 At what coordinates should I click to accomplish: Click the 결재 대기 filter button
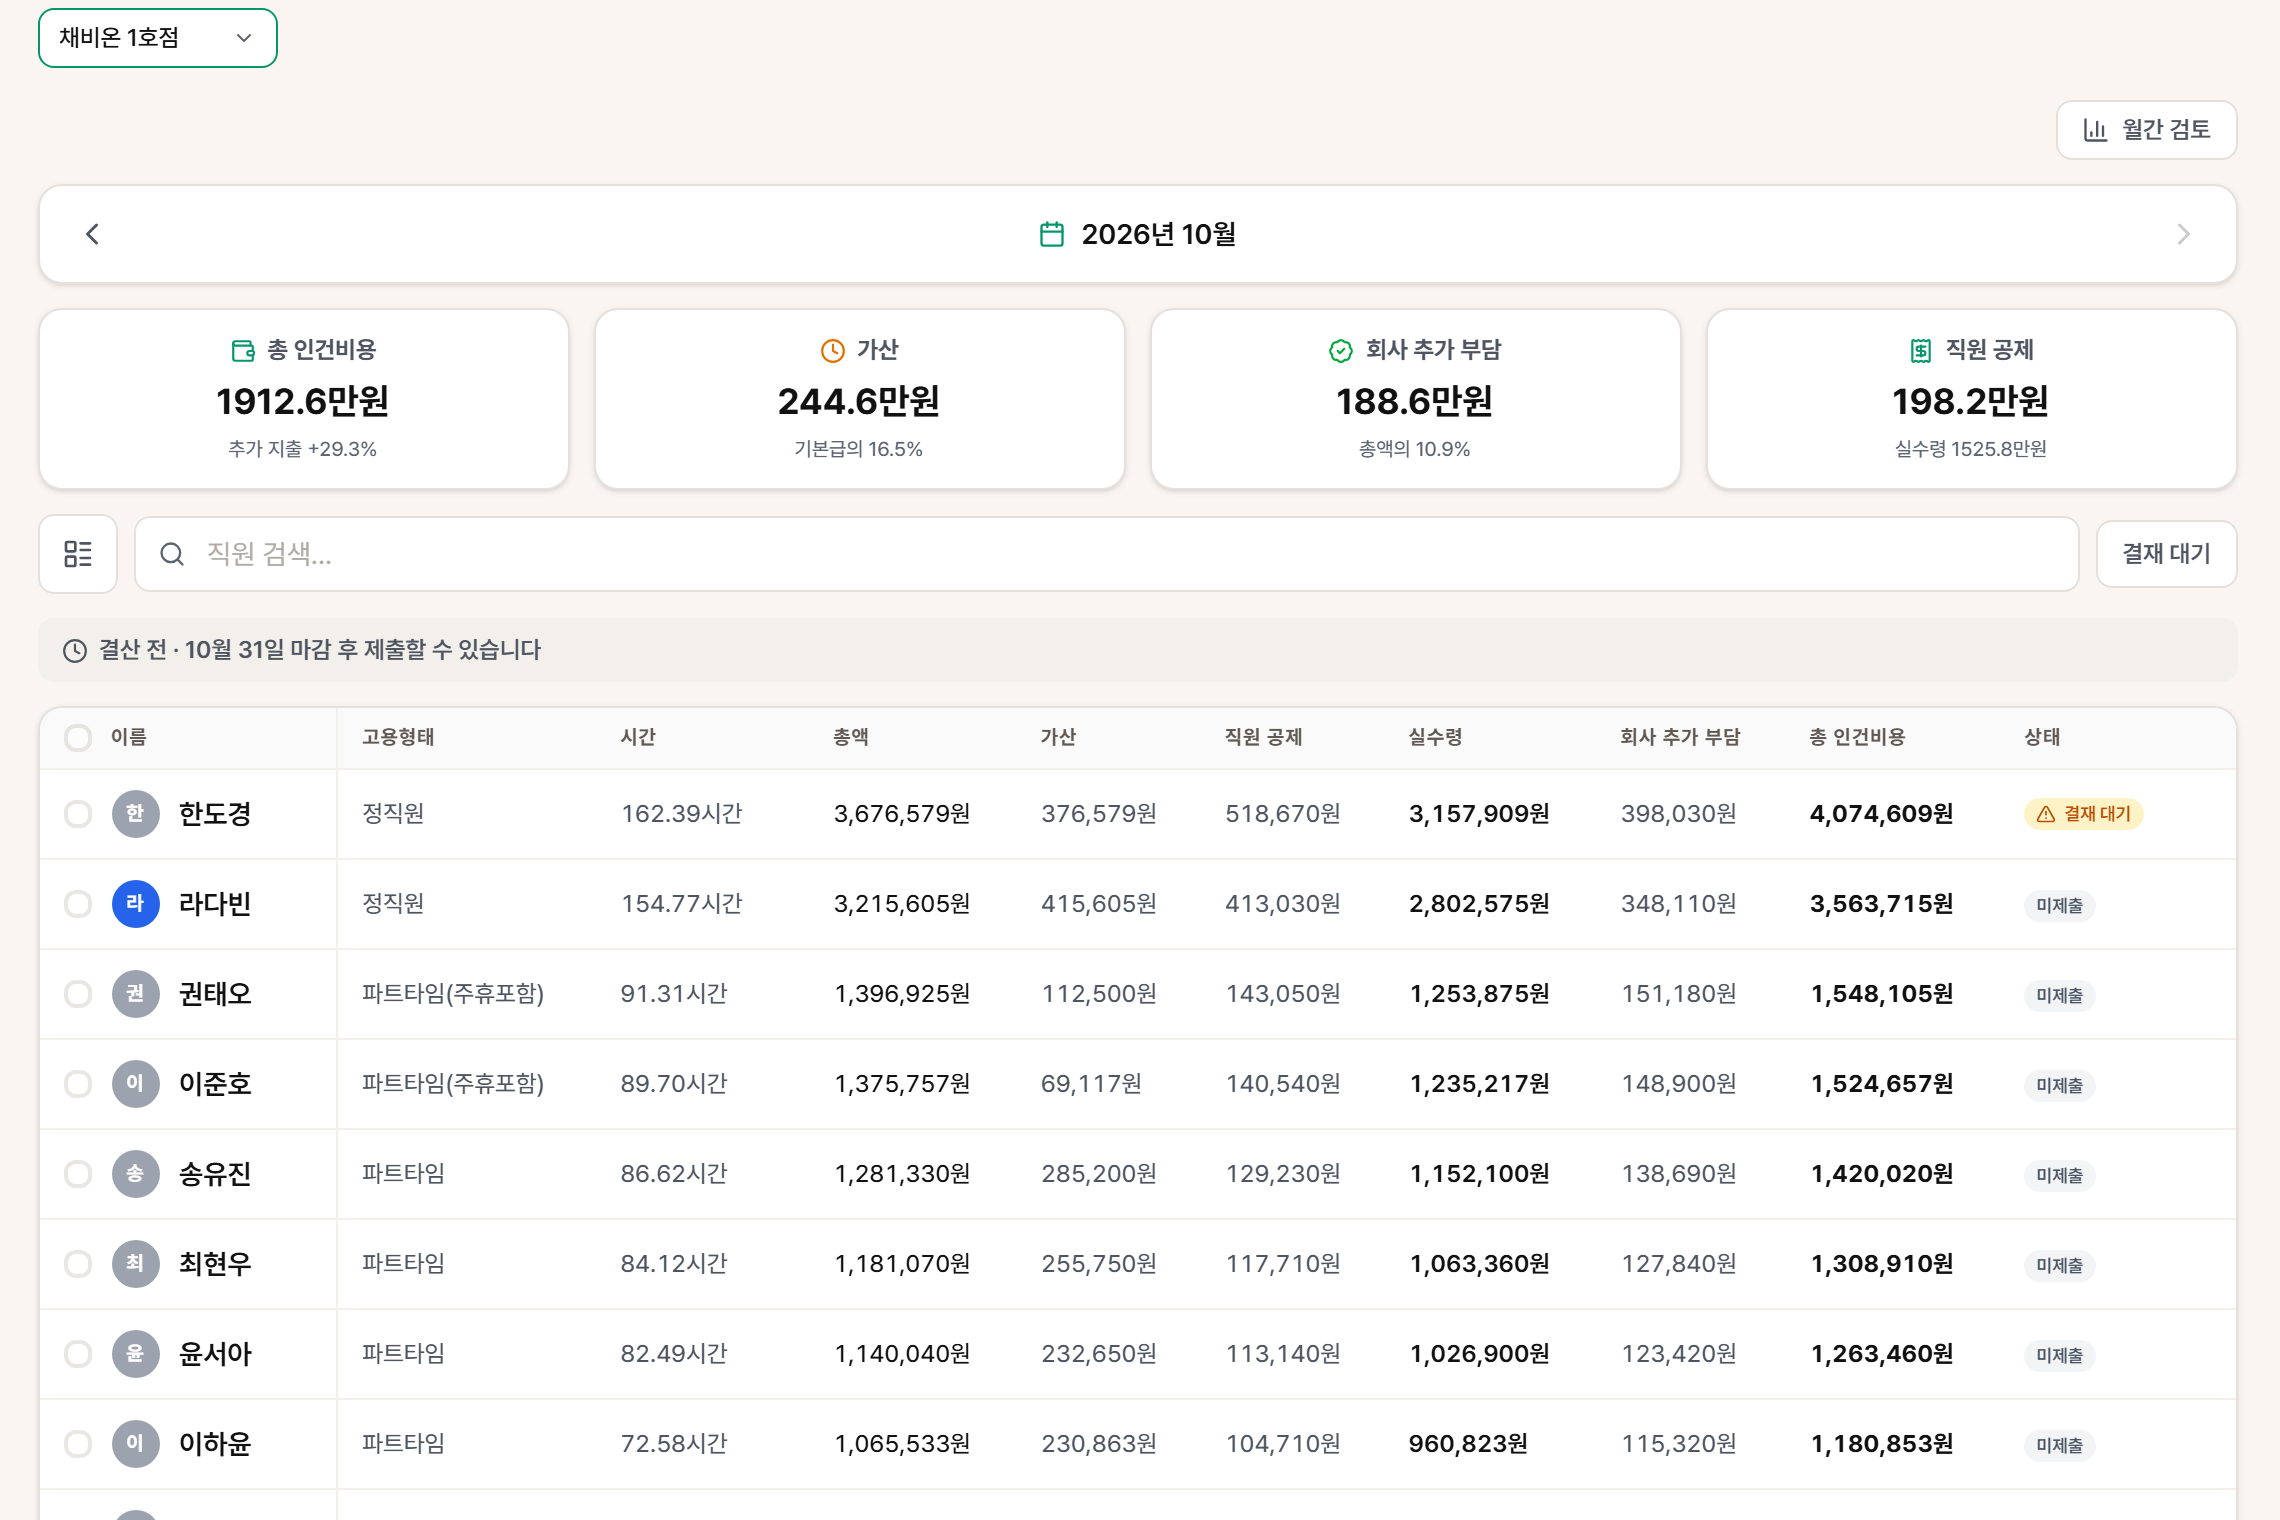coord(2166,554)
